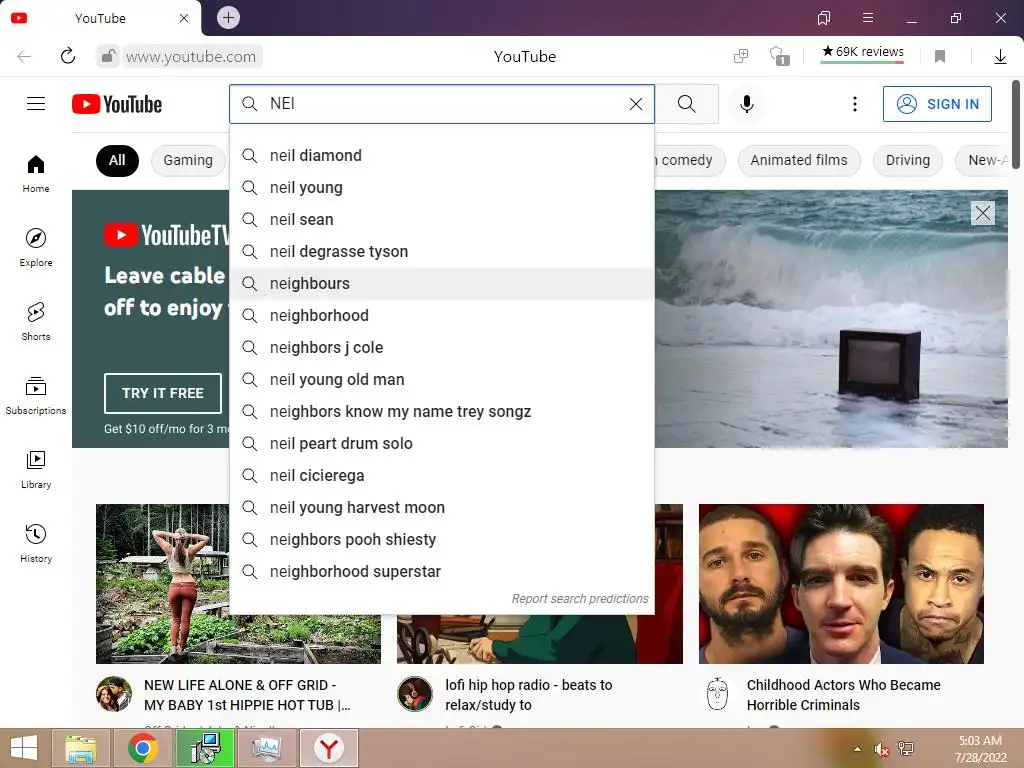Click Report search predictions link
The height and width of the screenshot is (768, 1024).
click(x=580, y=599)
